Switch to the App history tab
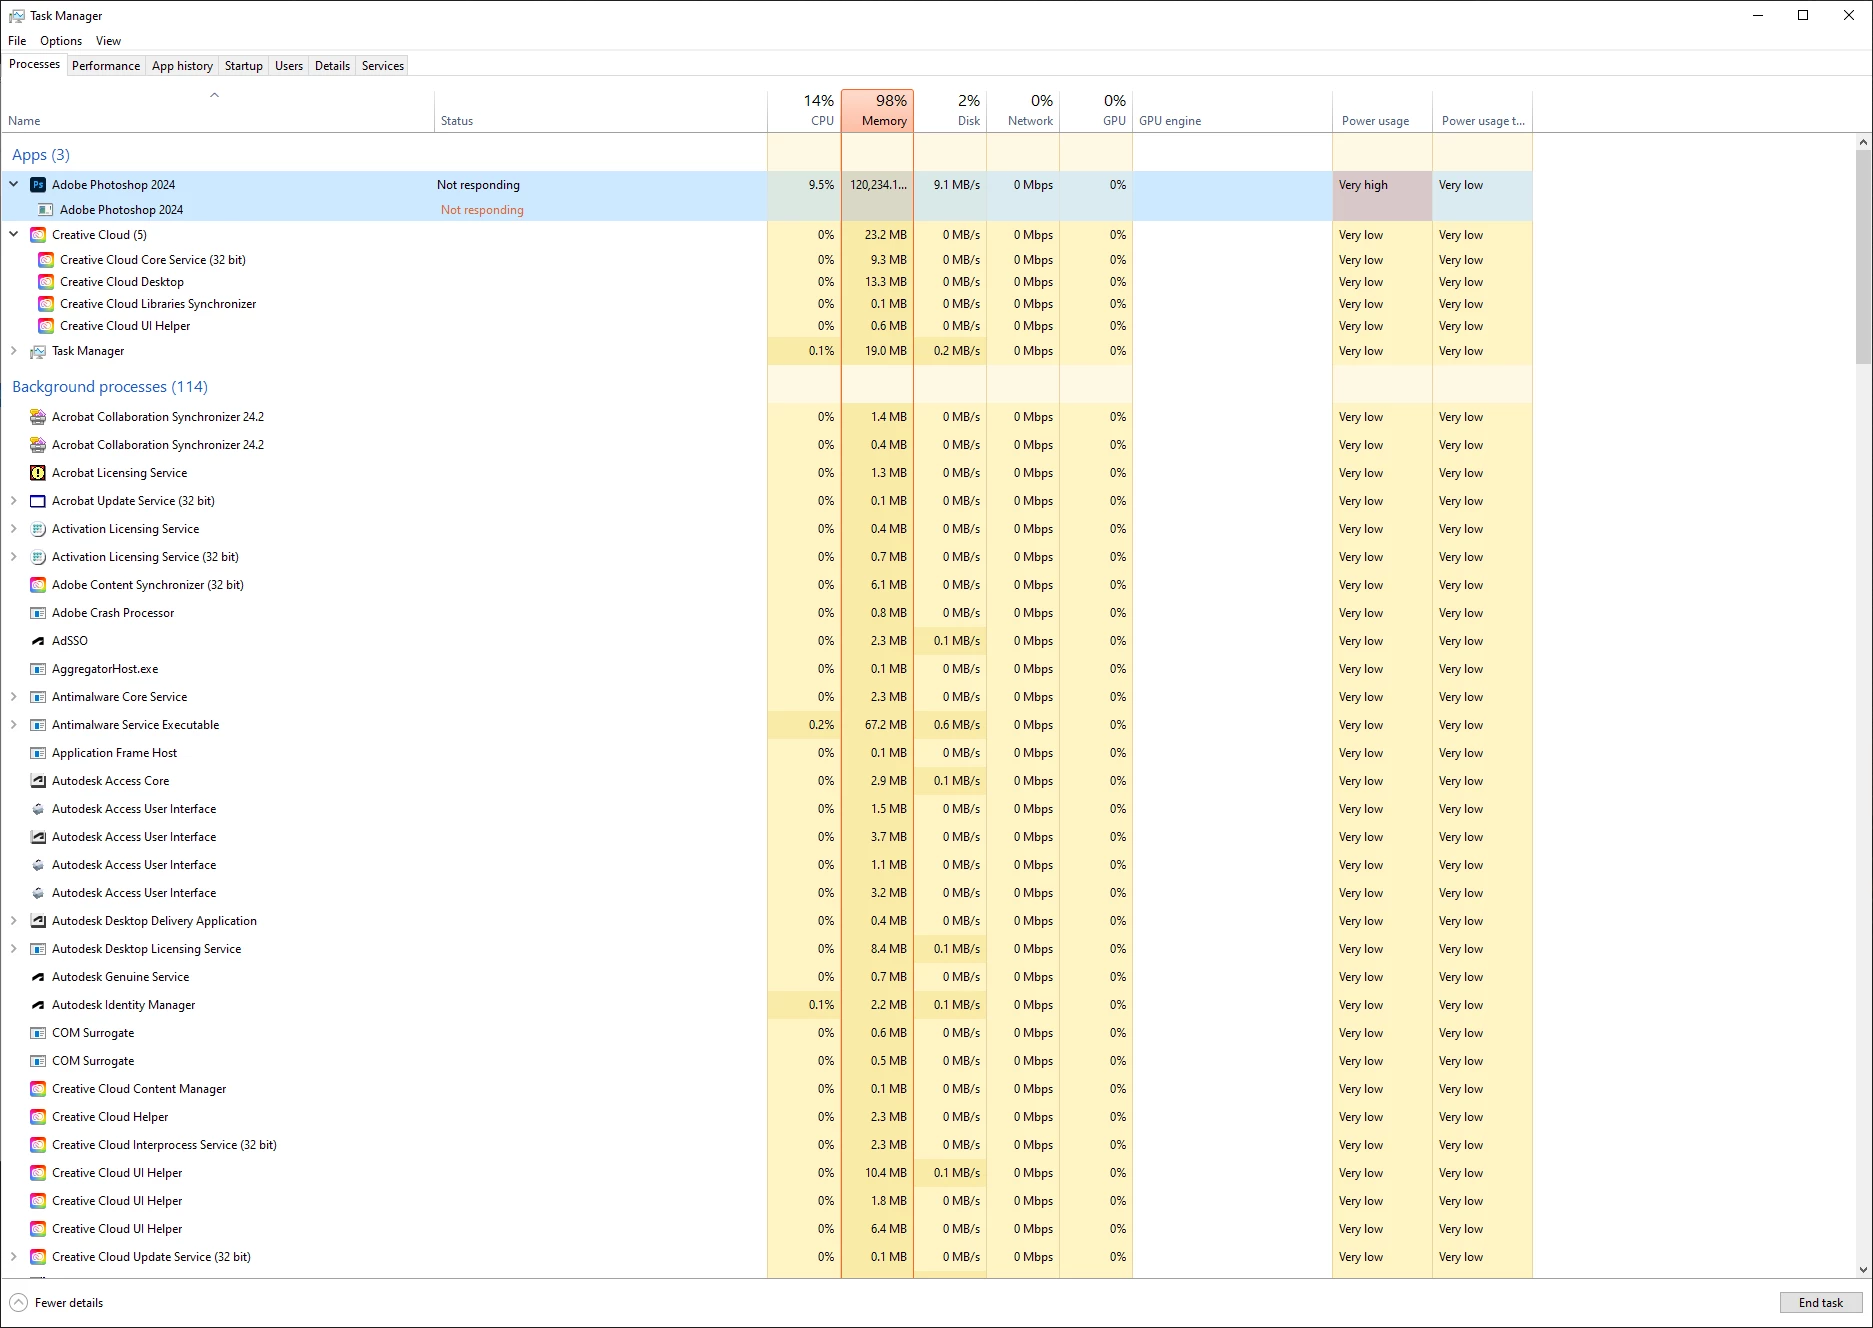 point(182,66)
